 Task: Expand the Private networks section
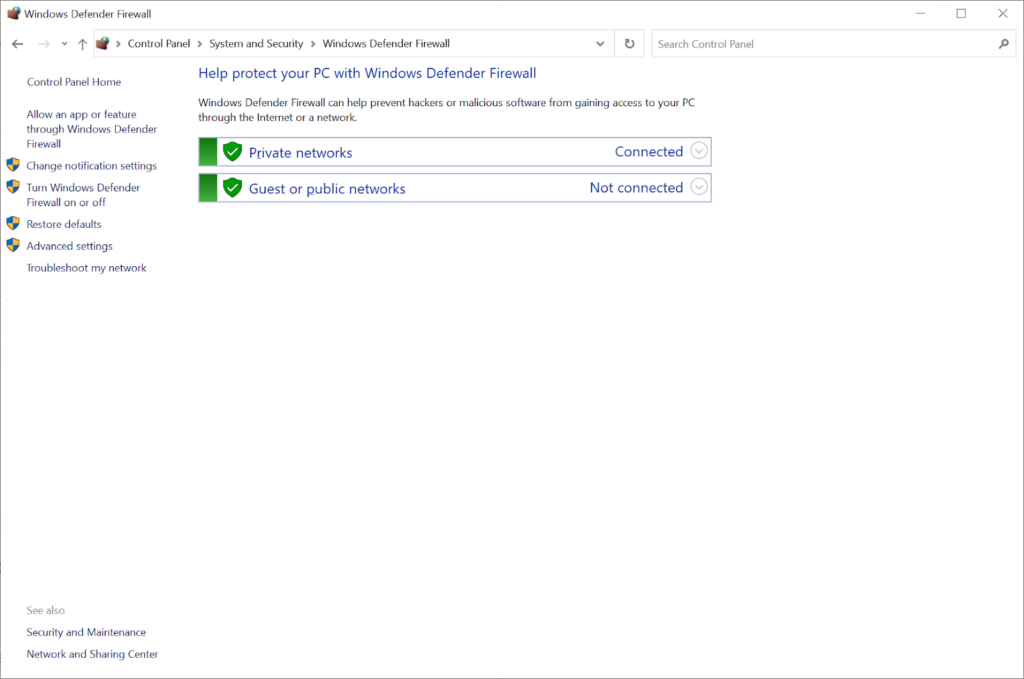click(x=698, y=151)
